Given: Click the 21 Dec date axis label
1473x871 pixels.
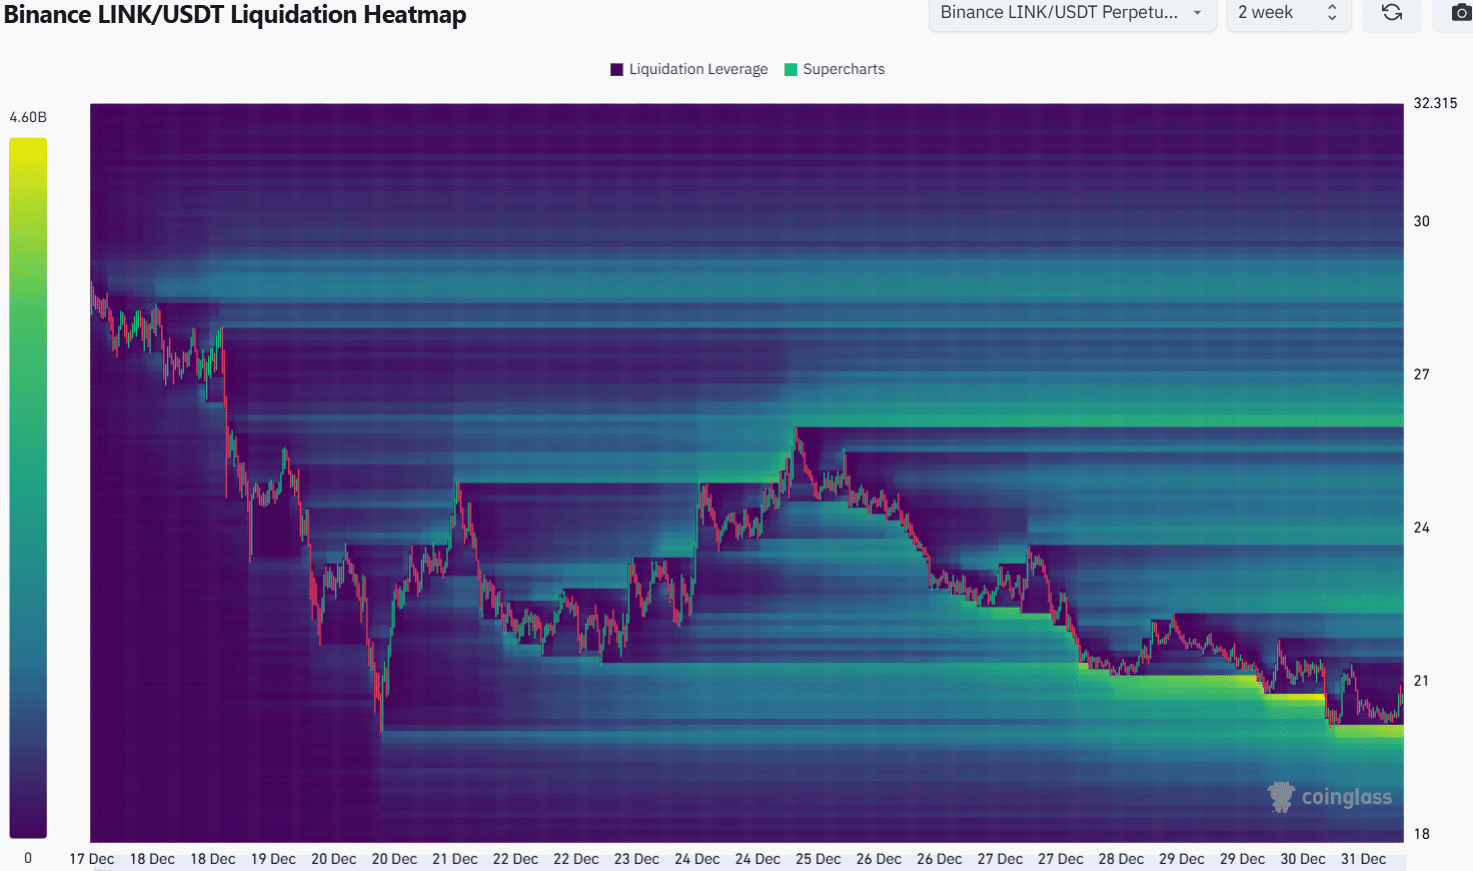Looking at the screenshot, I should (x=455, y=859).
